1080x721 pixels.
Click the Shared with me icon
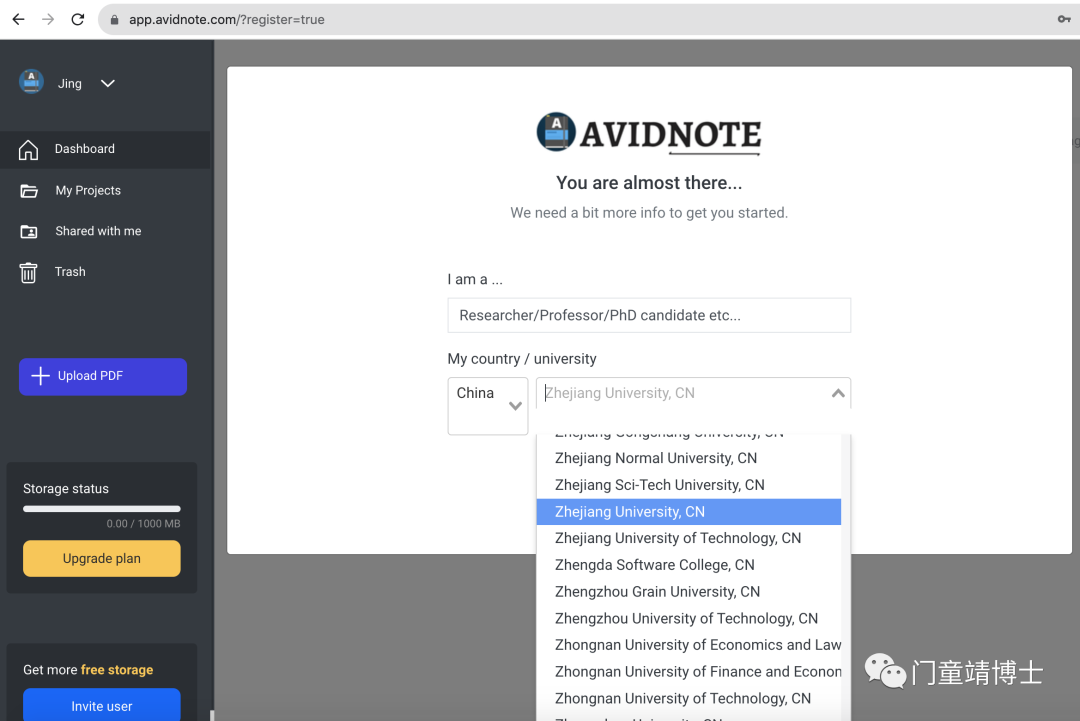[29, 231]
